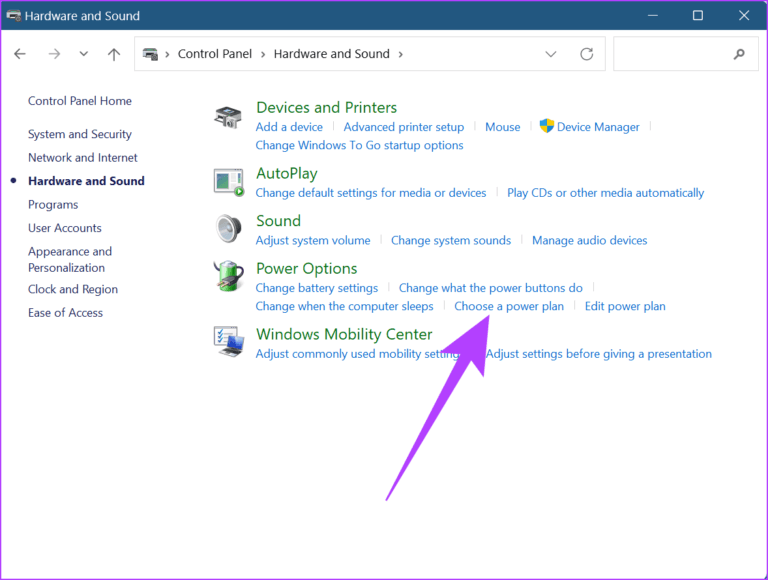
Task: Click Change when the computer sleeps
Action: 344,306
